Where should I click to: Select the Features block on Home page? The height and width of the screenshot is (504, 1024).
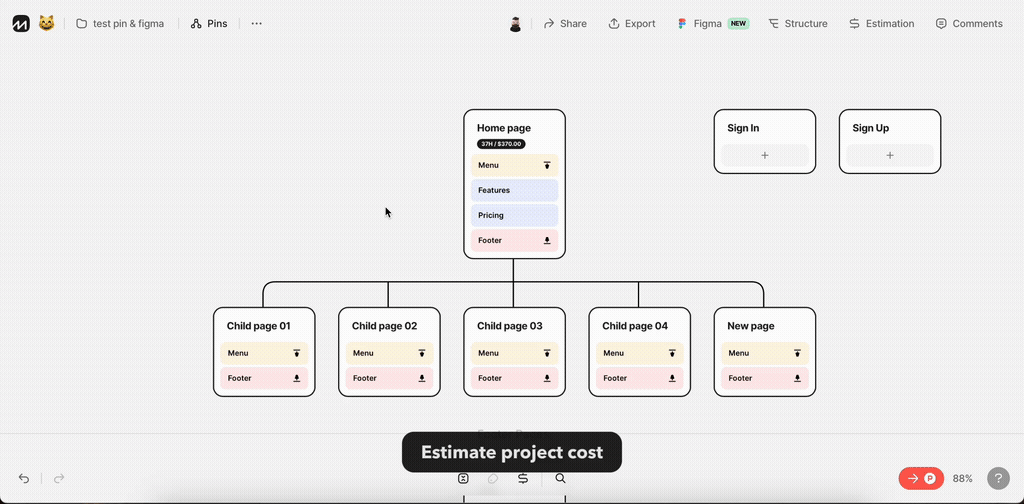tap(515, 190)
